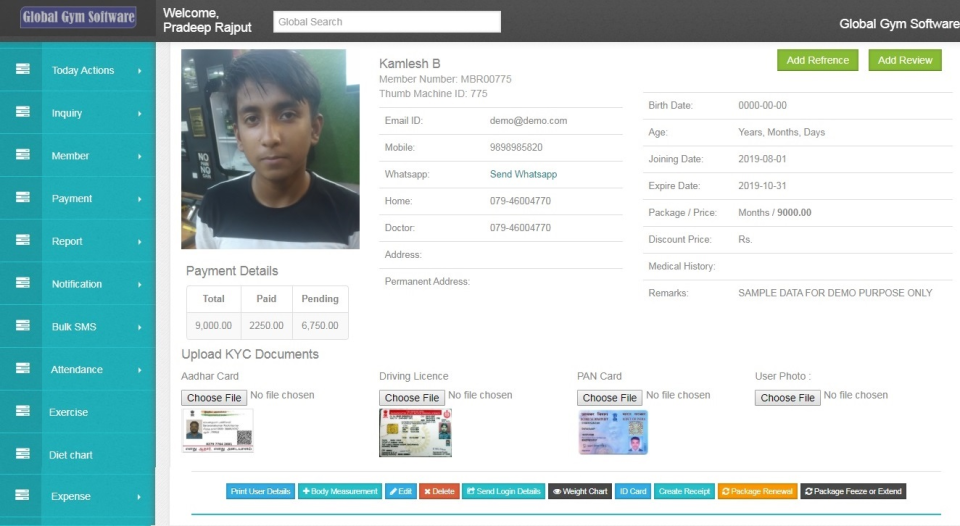Click the Member sidebar icon
The width and height of the screenshot is (960, 526).
(23, 154)
